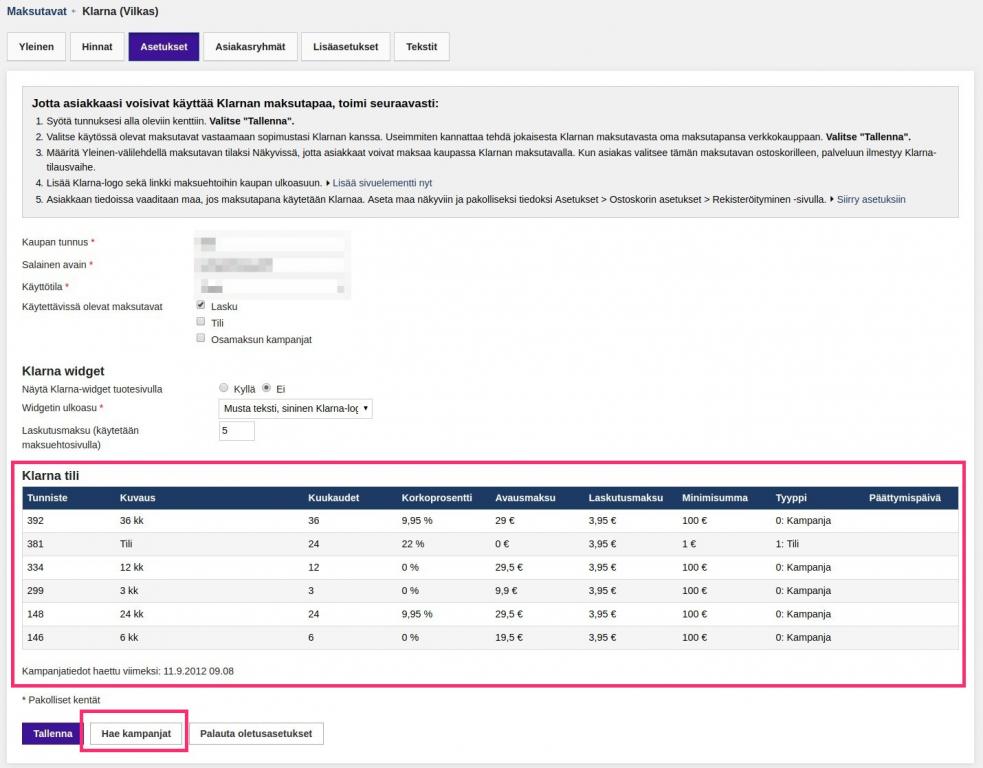
Task: Select the row with Tunniste 148
Action: tap(490, 614)
